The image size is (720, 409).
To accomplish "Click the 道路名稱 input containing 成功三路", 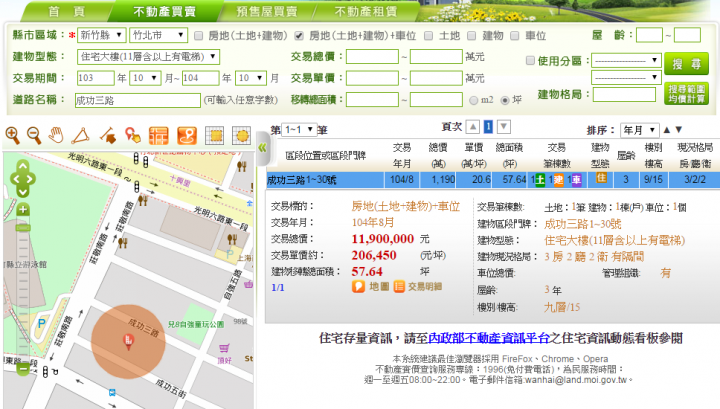I will click(x=137, y=100).
